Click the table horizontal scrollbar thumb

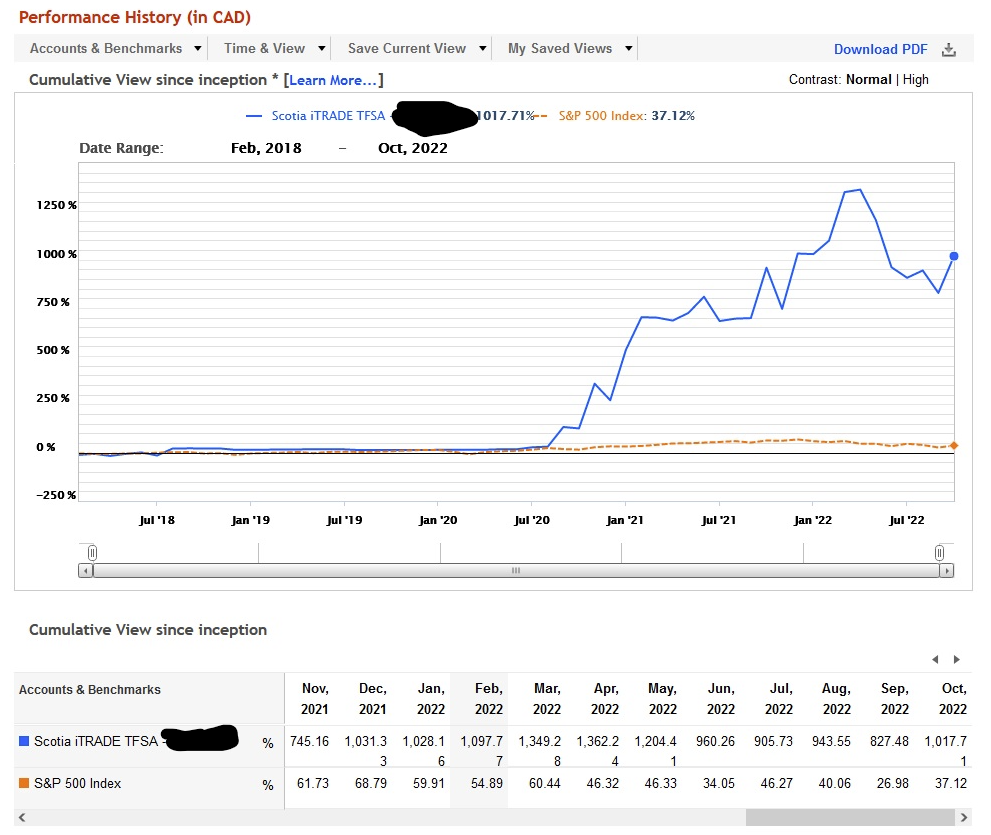pos(850,817)
